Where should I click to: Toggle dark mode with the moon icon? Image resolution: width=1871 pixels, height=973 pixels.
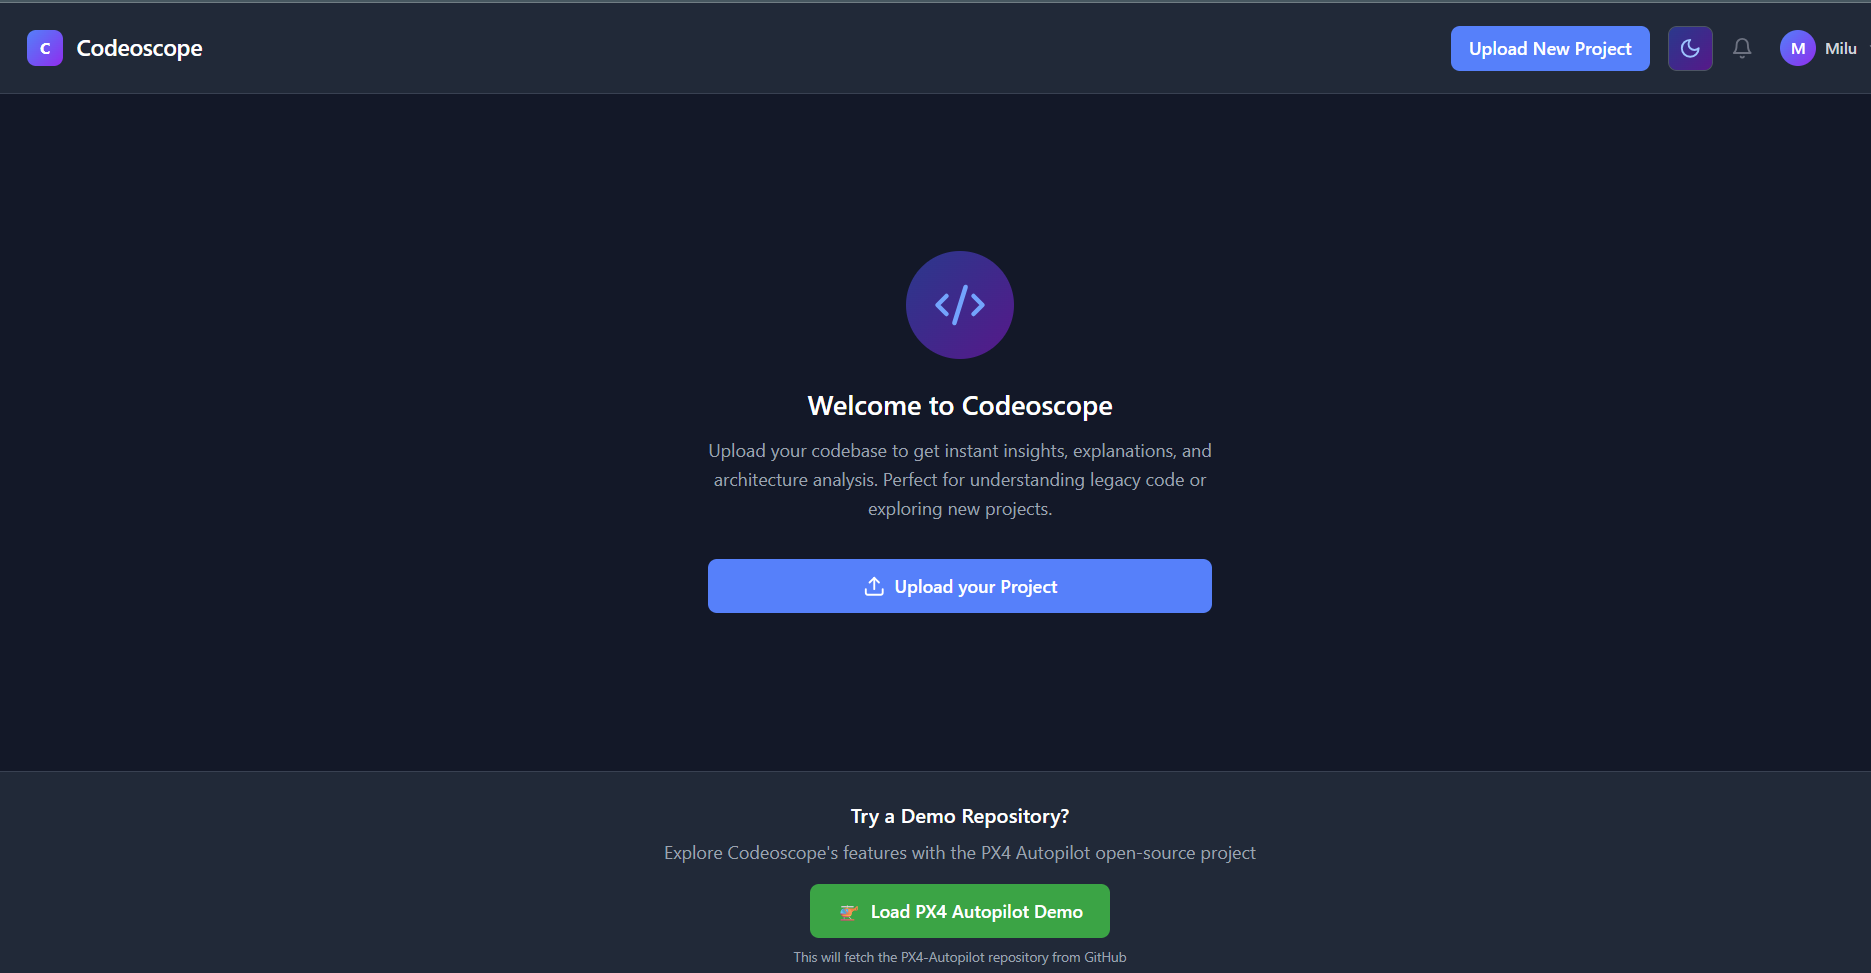click(x=1690, y=48)
